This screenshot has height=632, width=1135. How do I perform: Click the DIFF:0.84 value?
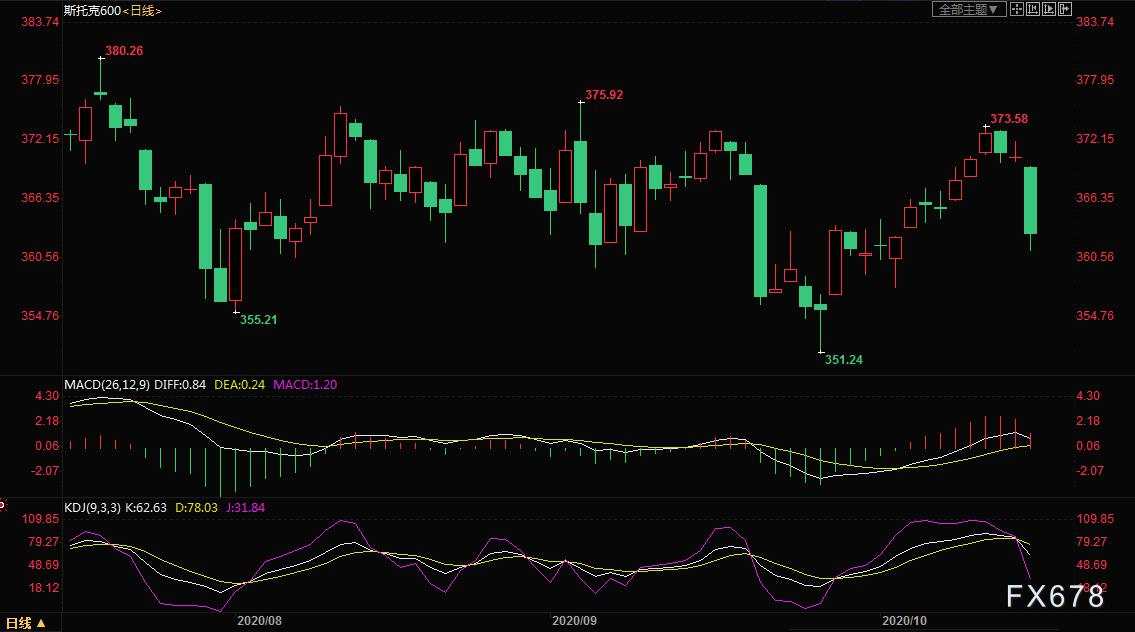tap(180, 385)
